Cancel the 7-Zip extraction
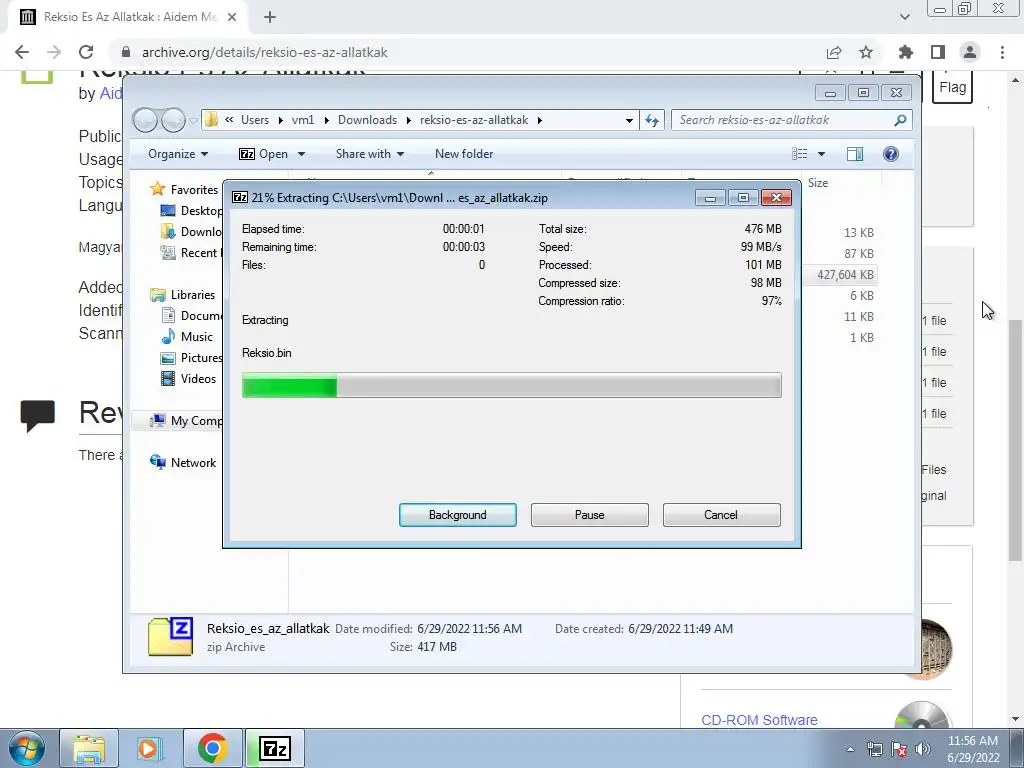 721,515
